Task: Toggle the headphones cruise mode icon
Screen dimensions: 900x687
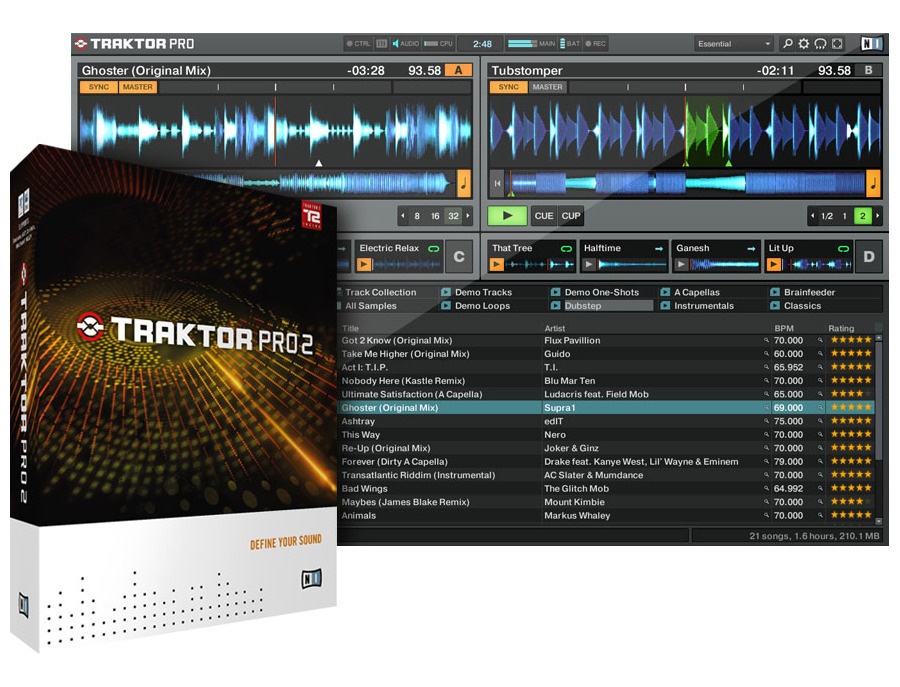Action: (x=821, y=44)
